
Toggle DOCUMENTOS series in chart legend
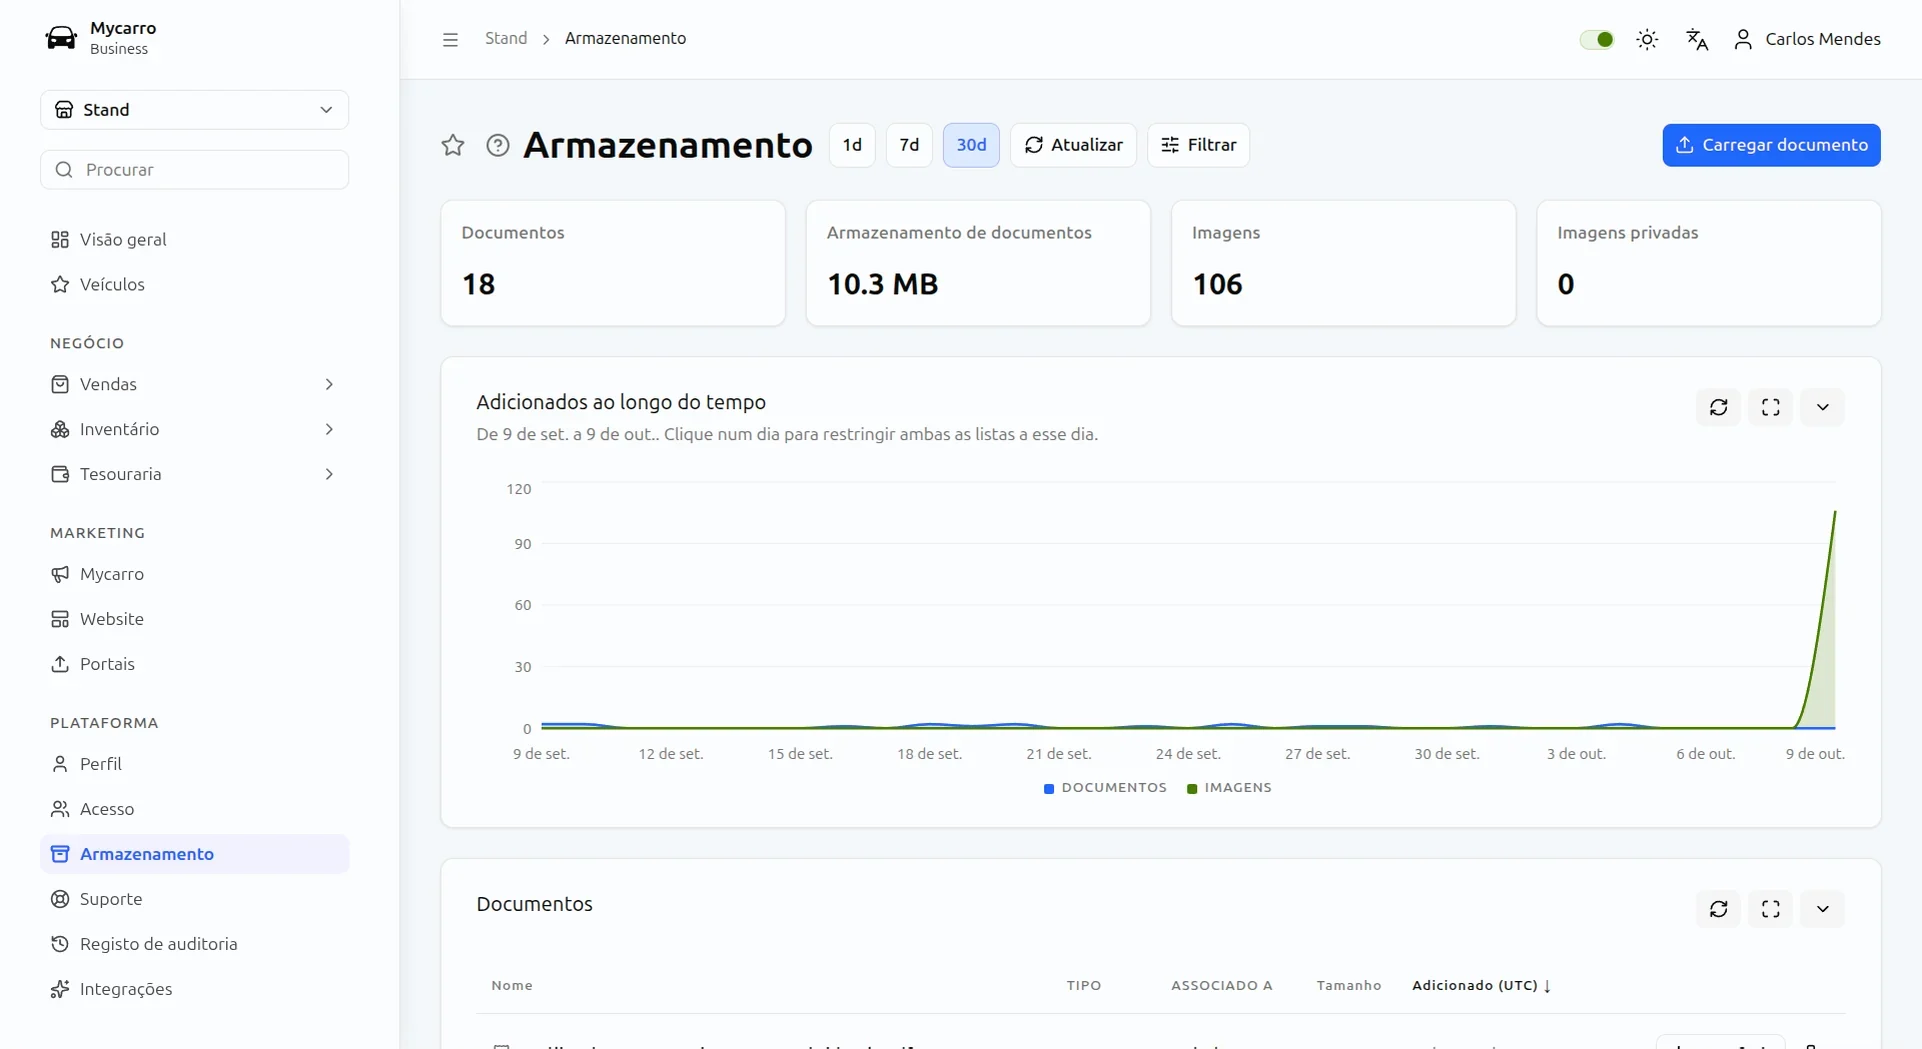click(1105, 788)
